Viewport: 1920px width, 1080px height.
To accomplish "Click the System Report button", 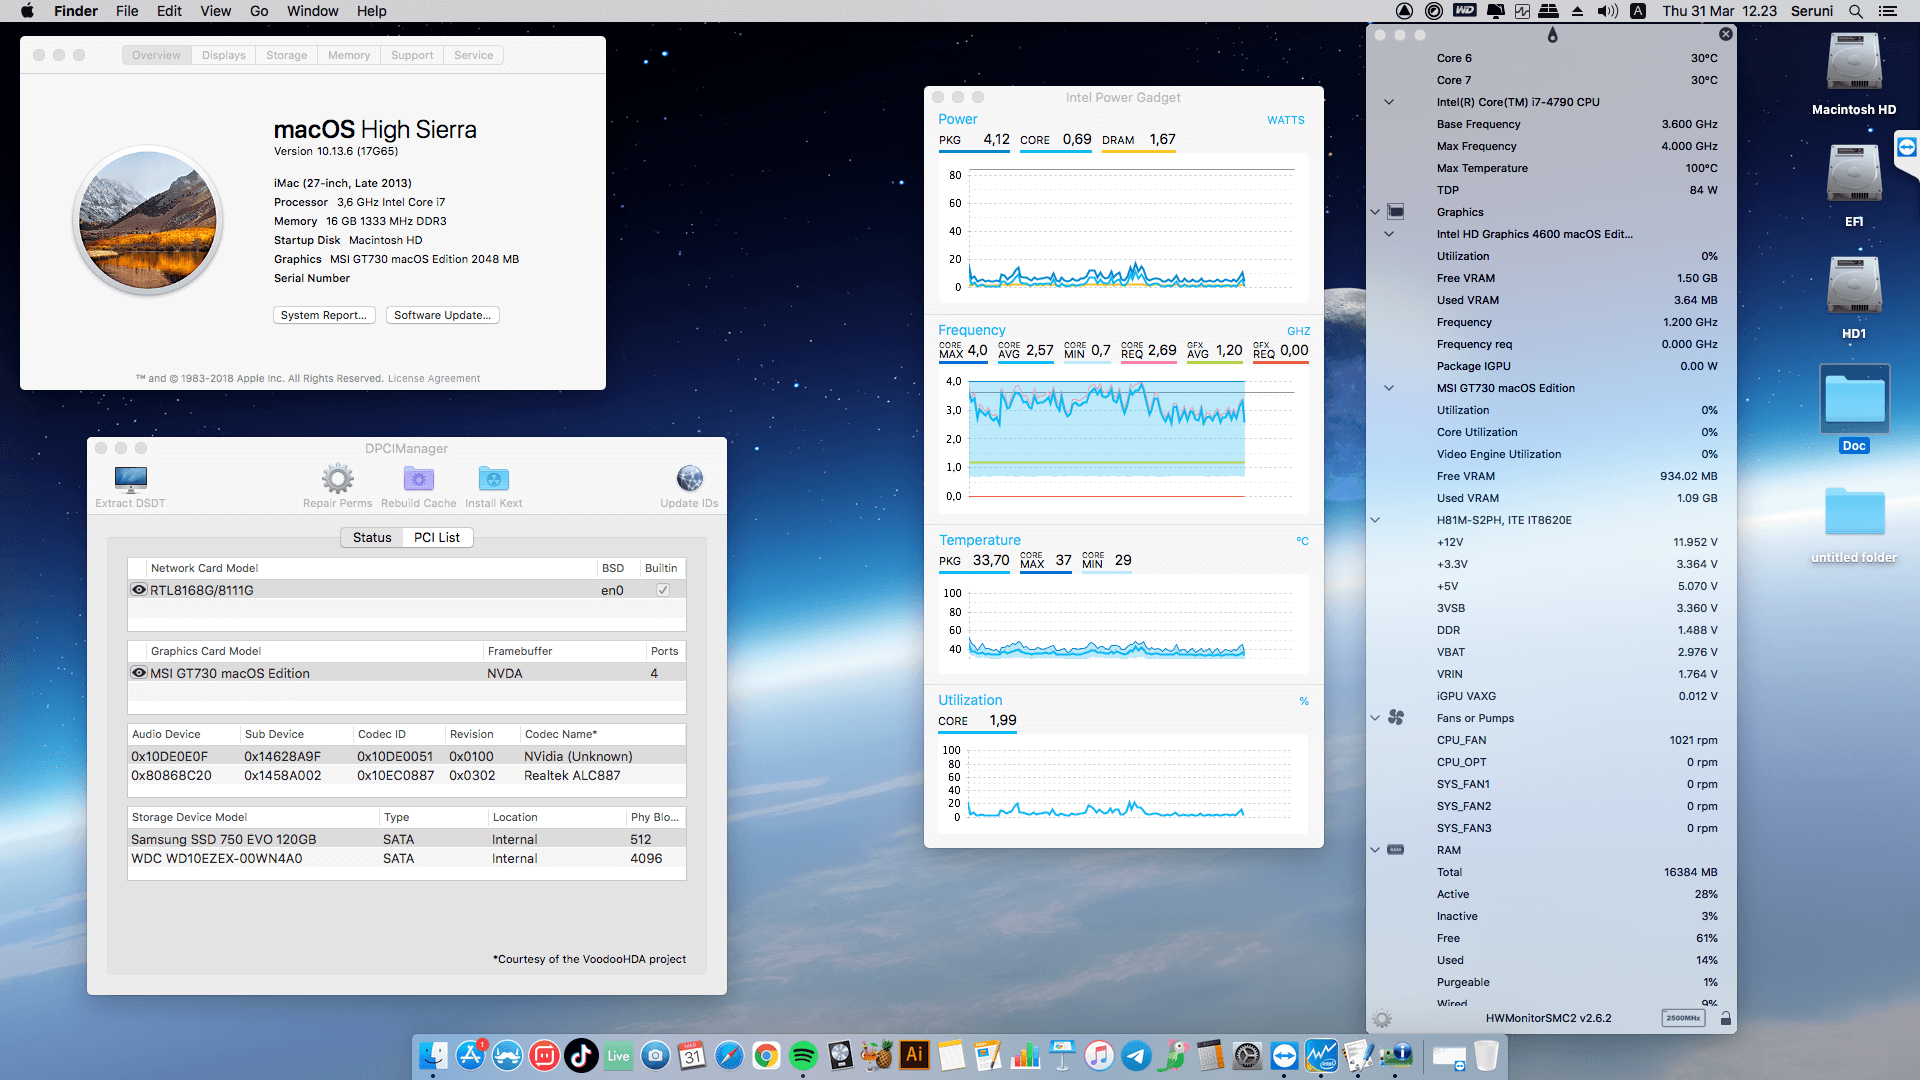I will pyautogui.click(x=324, y=315).
